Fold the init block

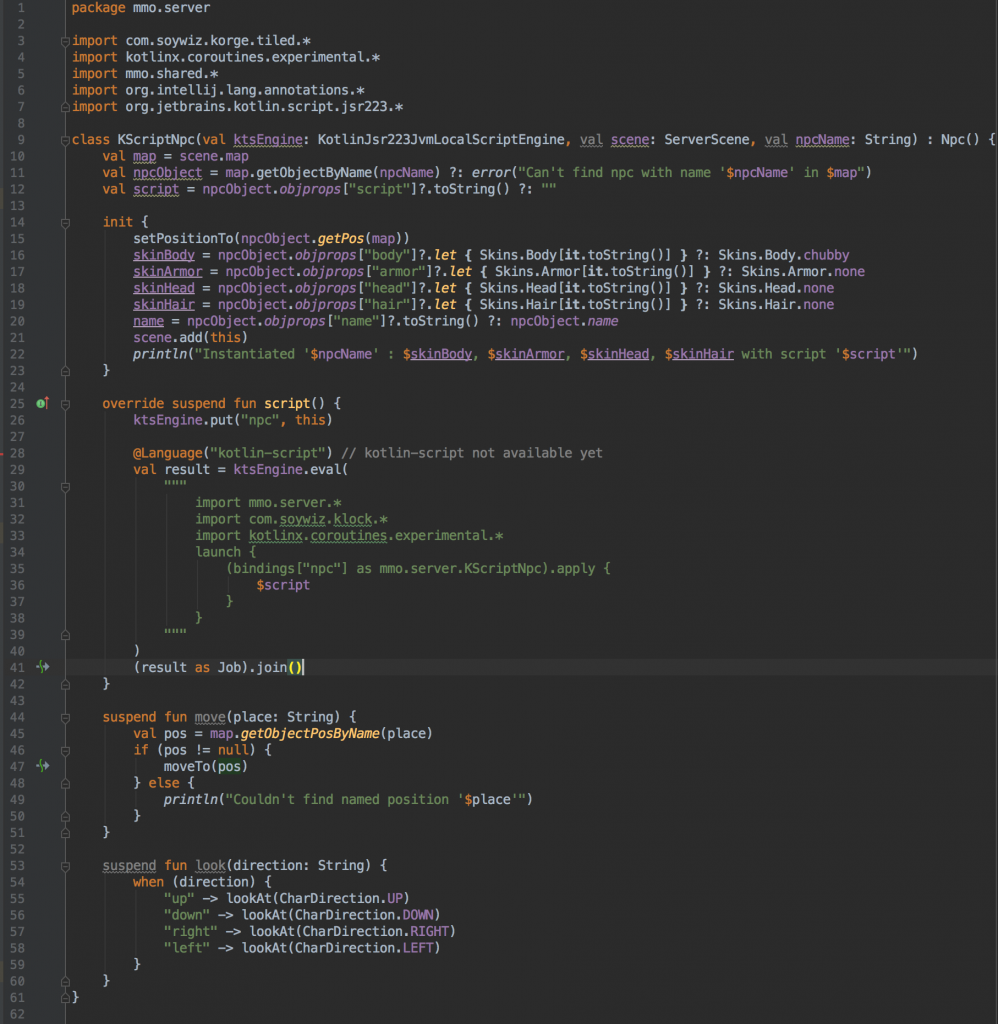[66, 222]
